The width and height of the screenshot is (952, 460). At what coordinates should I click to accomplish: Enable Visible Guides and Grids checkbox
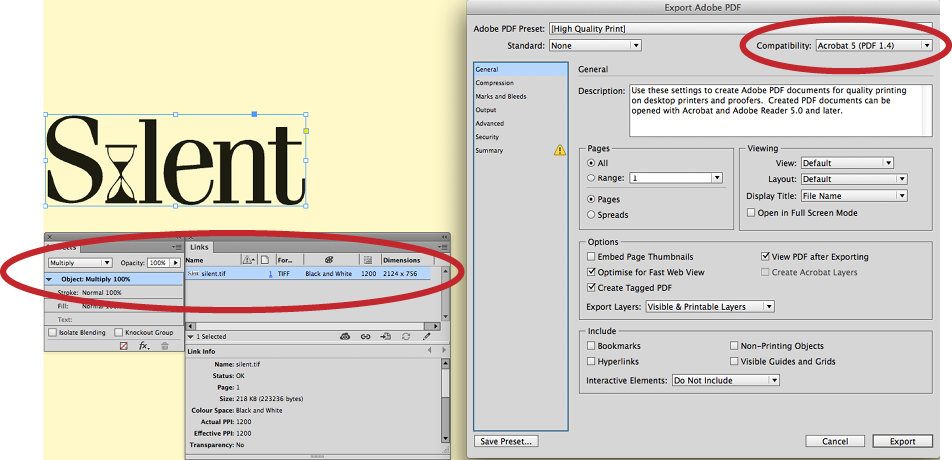click(x=734, y=362)
